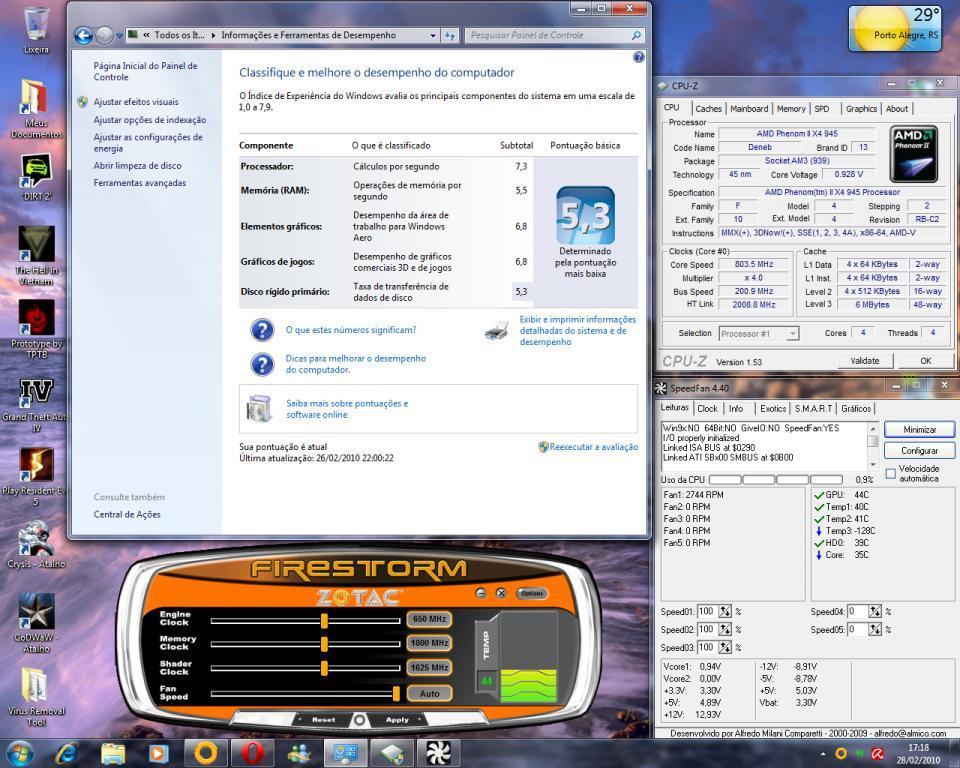Adjust the Speed01 spinner arrows

pyautogui.click(x=725, y=611)
